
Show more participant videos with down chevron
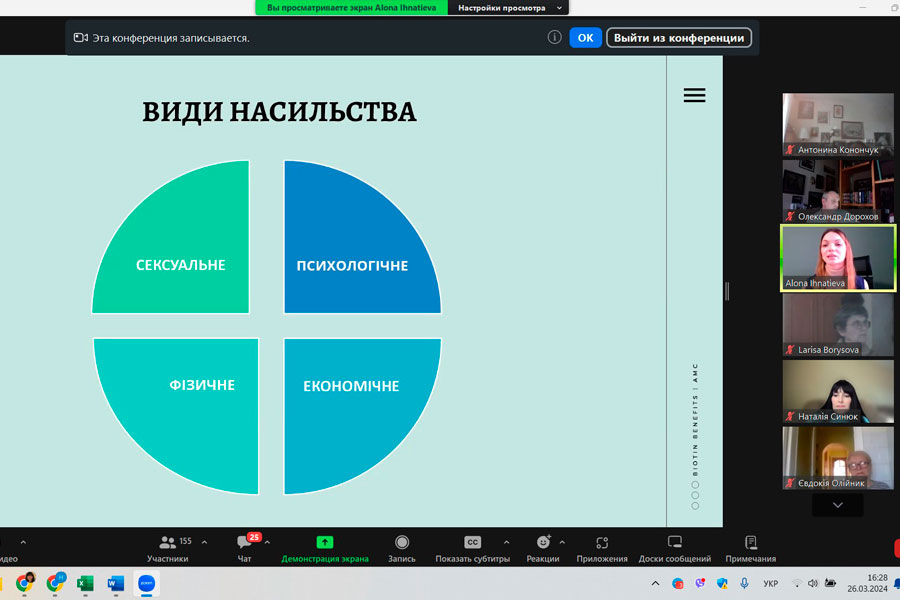coord(837,505)
